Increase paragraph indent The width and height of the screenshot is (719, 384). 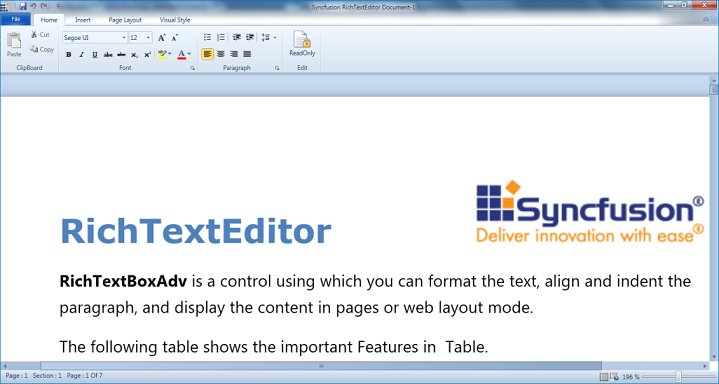click(x=250, y=38)
